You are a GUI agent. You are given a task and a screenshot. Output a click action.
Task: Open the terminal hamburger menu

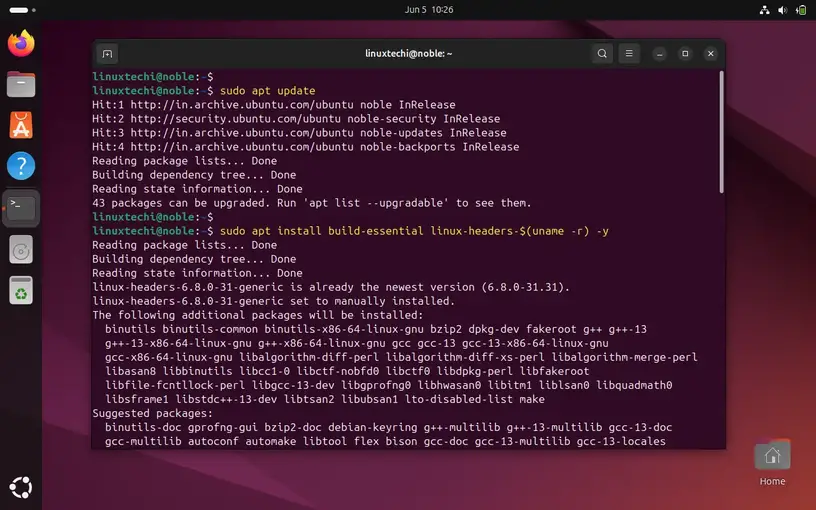629,54
